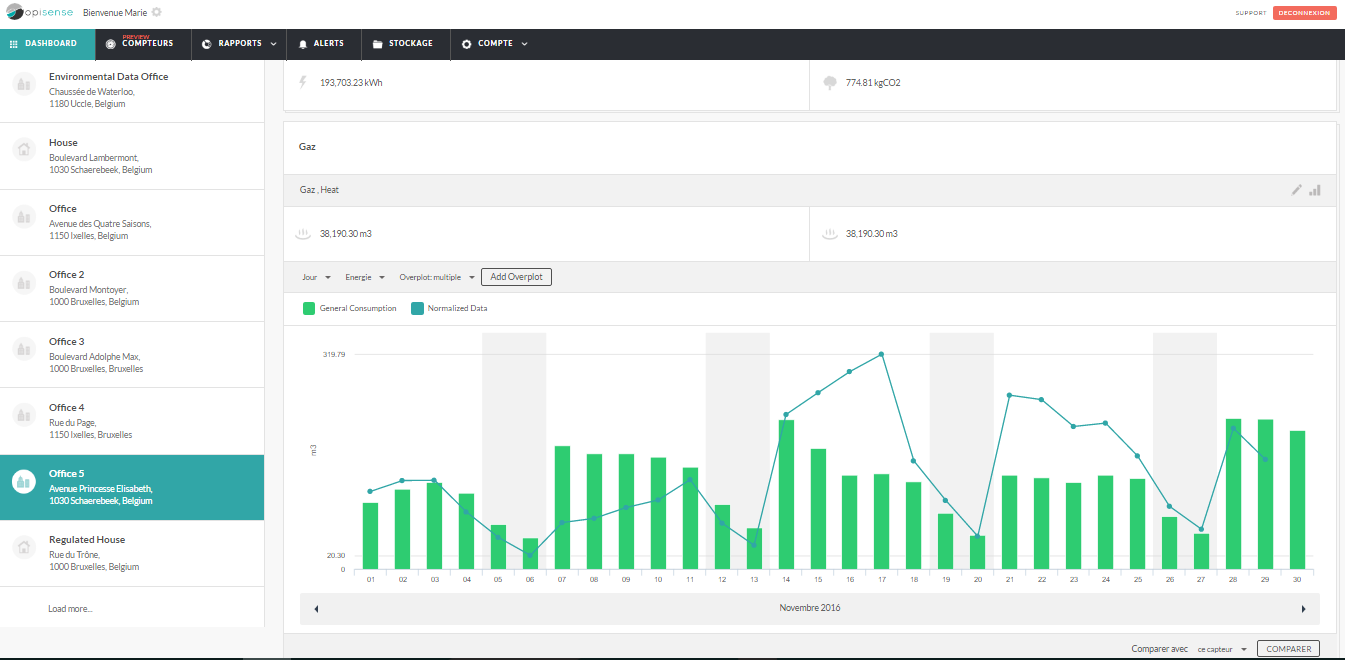Select Office 2 on Boulevard Montoyer
The width and height of the screenshot is (1345, 660).
[132, 288]
